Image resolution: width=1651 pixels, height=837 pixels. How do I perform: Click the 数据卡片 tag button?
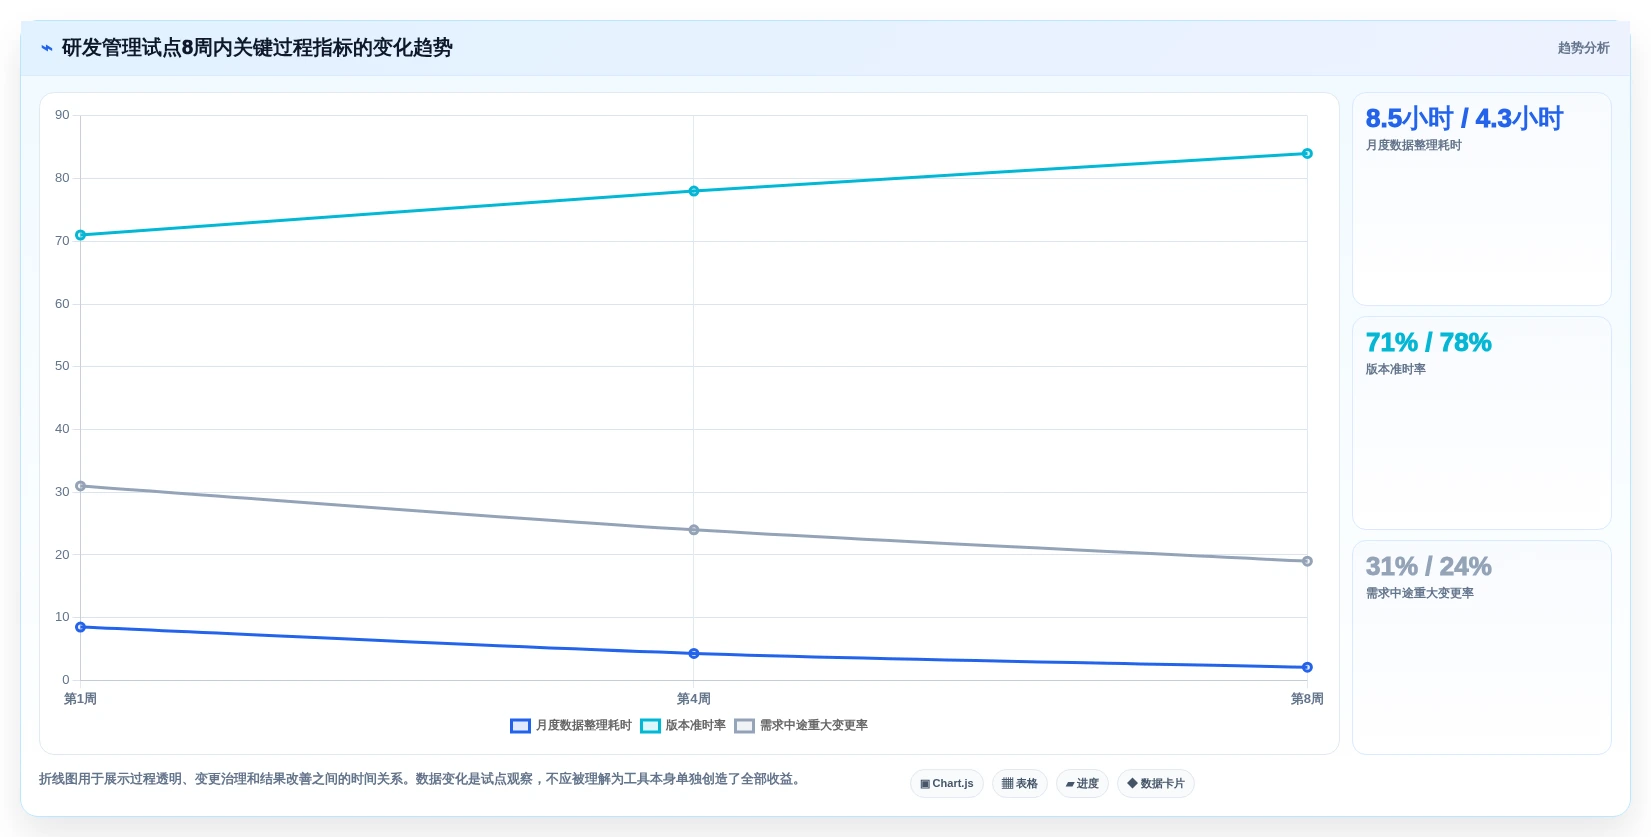1156,784
